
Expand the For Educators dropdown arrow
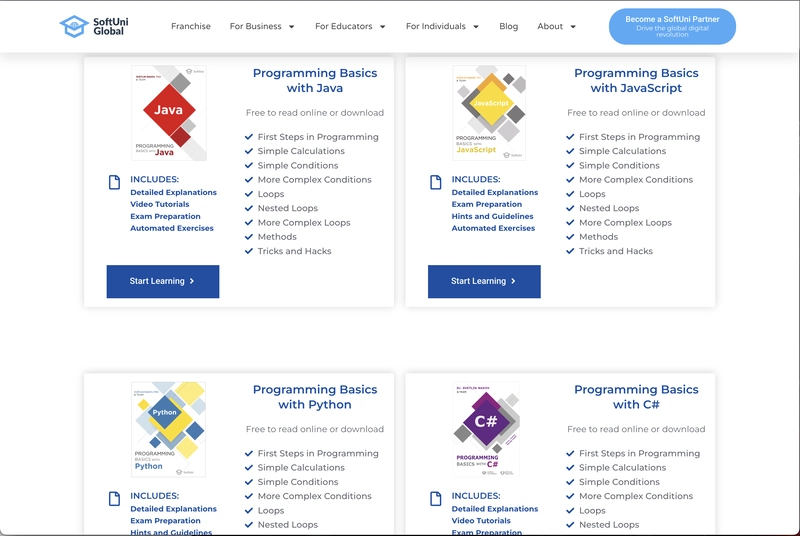pyautogui.click(x=383, y=27)
